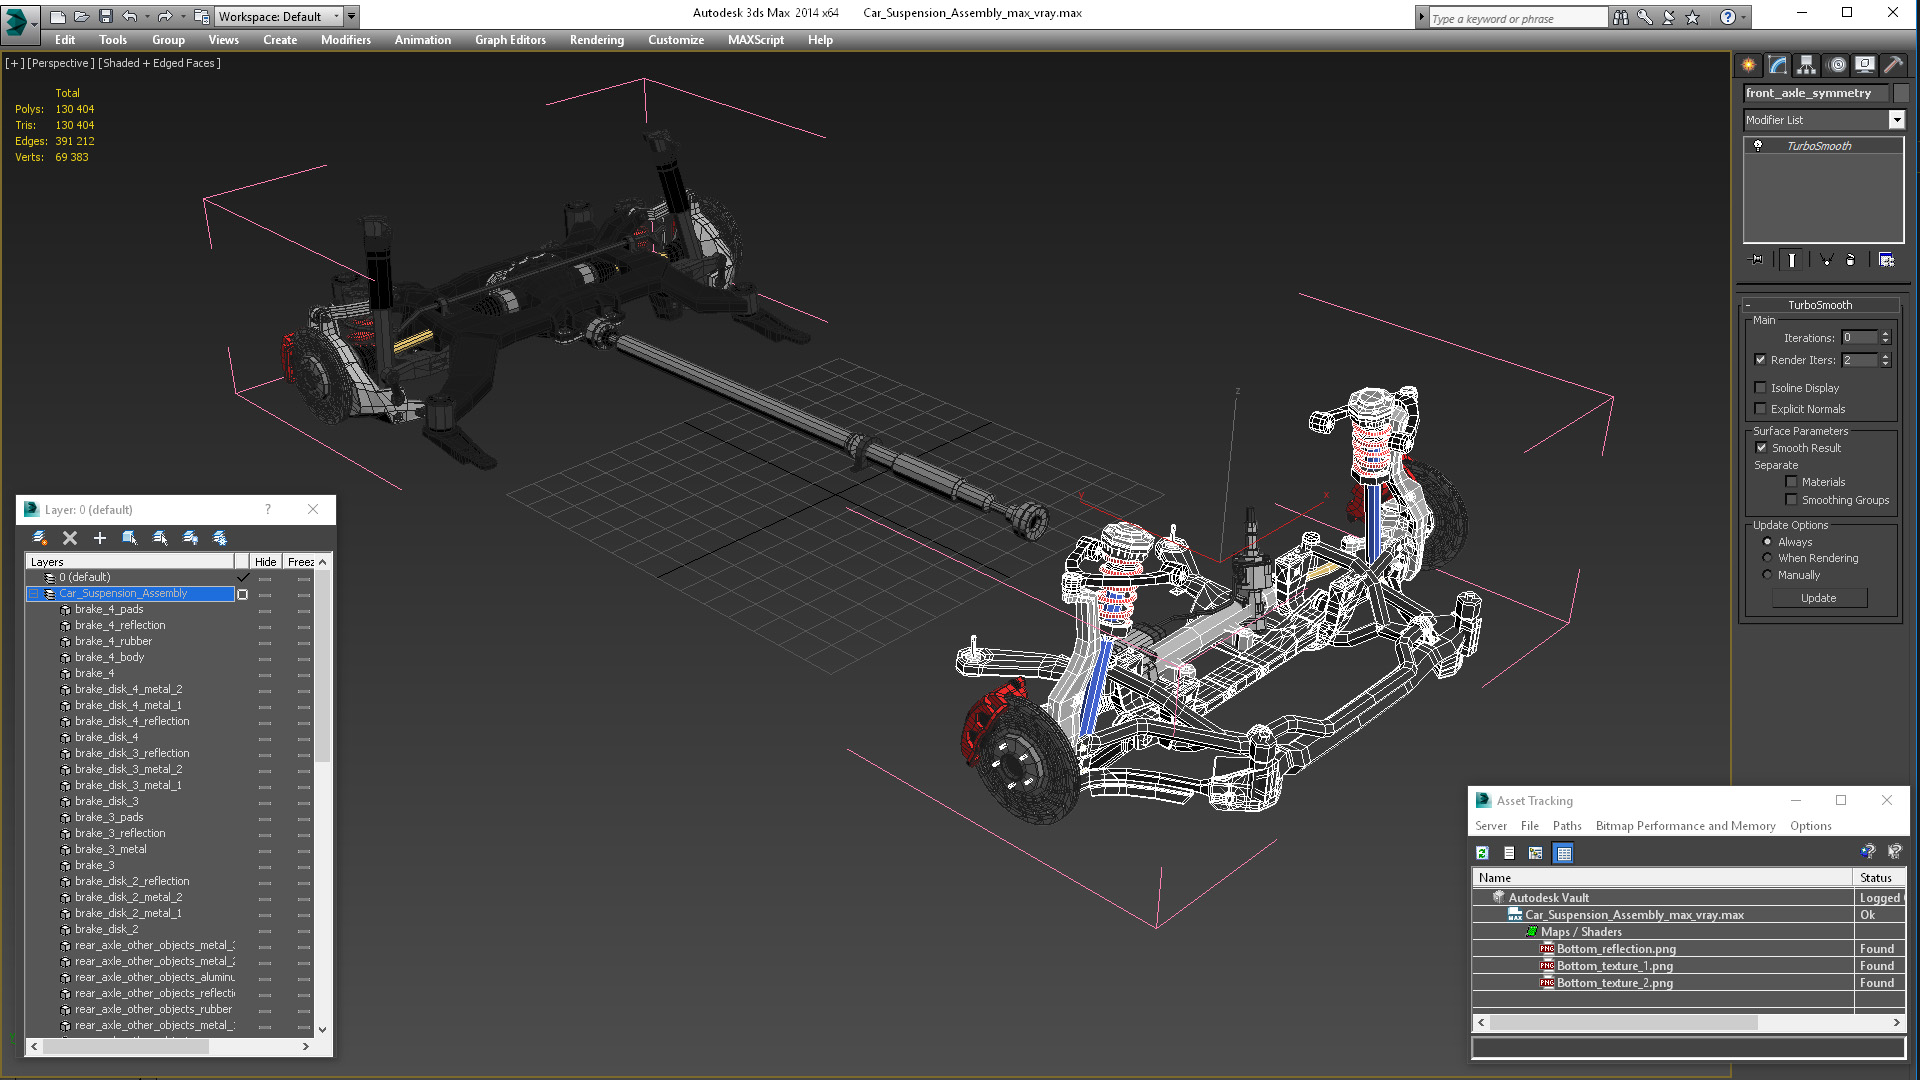Open the MAXScript menu
1920x1080 pixels.
click(756, 40)
